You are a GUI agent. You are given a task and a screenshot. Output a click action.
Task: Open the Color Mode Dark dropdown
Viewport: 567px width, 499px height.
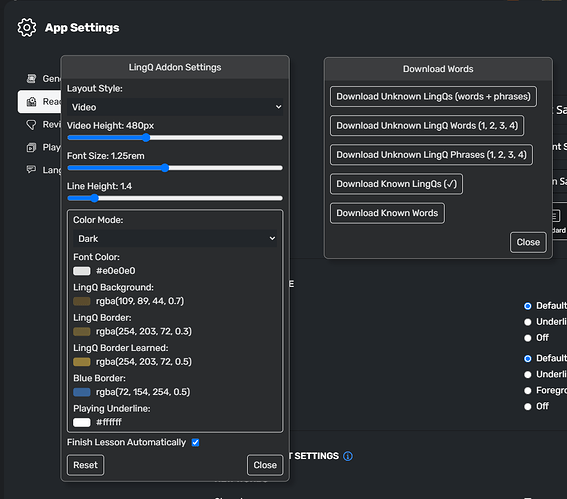coord(175,239)
